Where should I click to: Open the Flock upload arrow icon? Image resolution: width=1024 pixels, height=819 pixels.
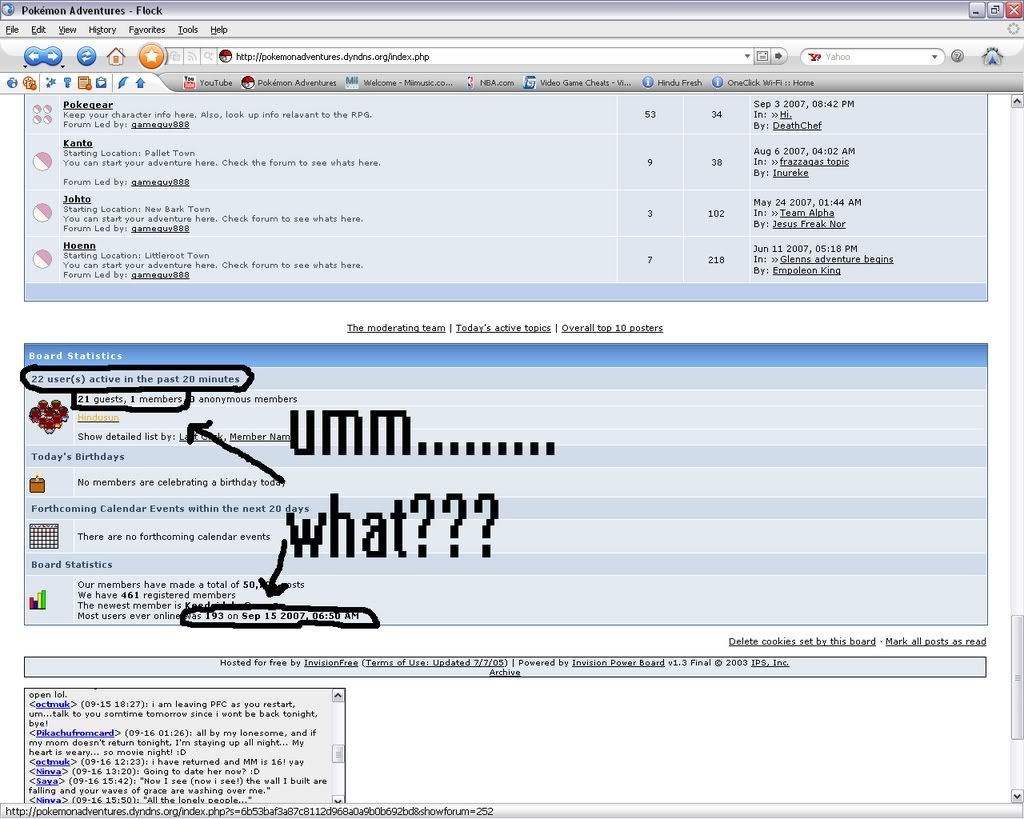point(140,83)
